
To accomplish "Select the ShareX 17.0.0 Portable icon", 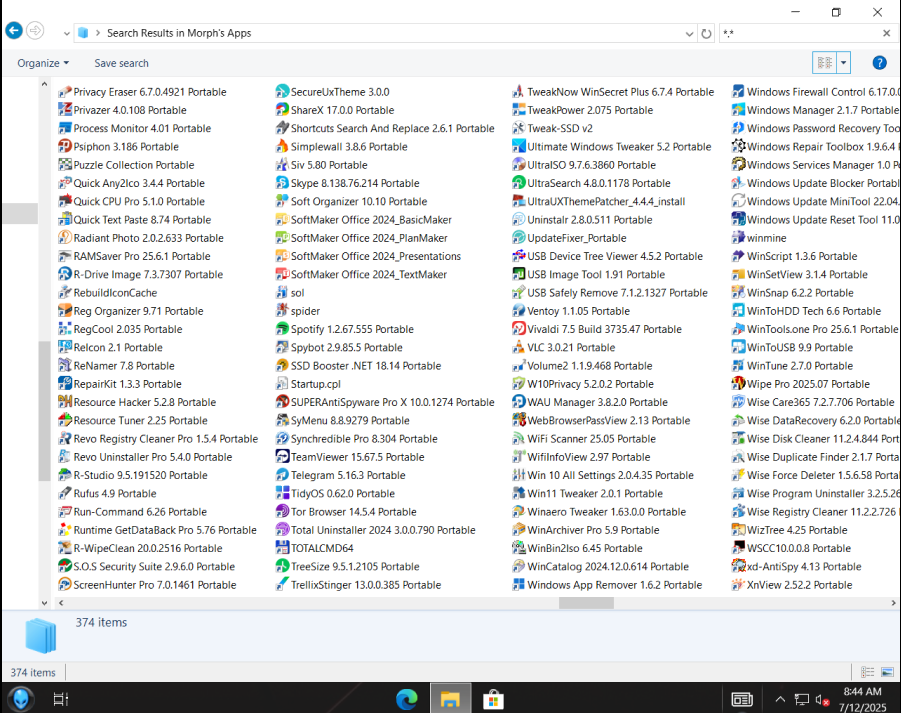I will click(282, 110).
